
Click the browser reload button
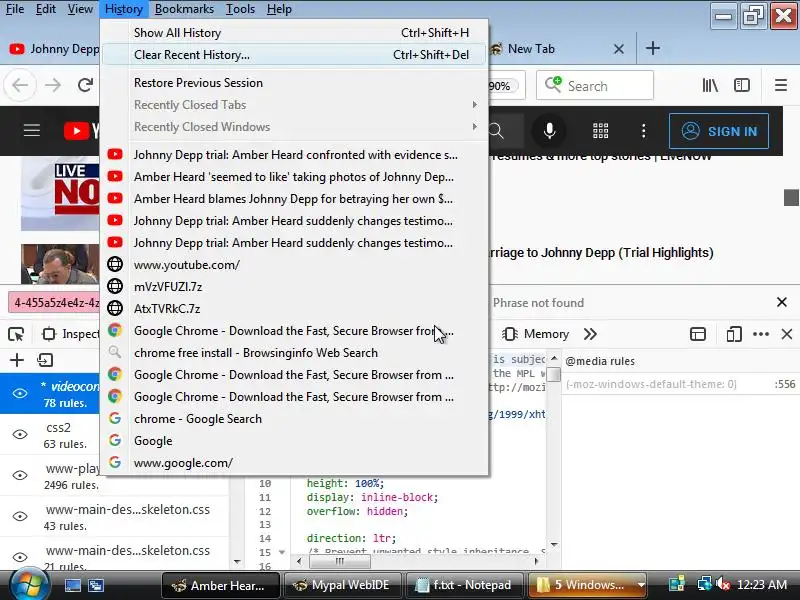85,85
